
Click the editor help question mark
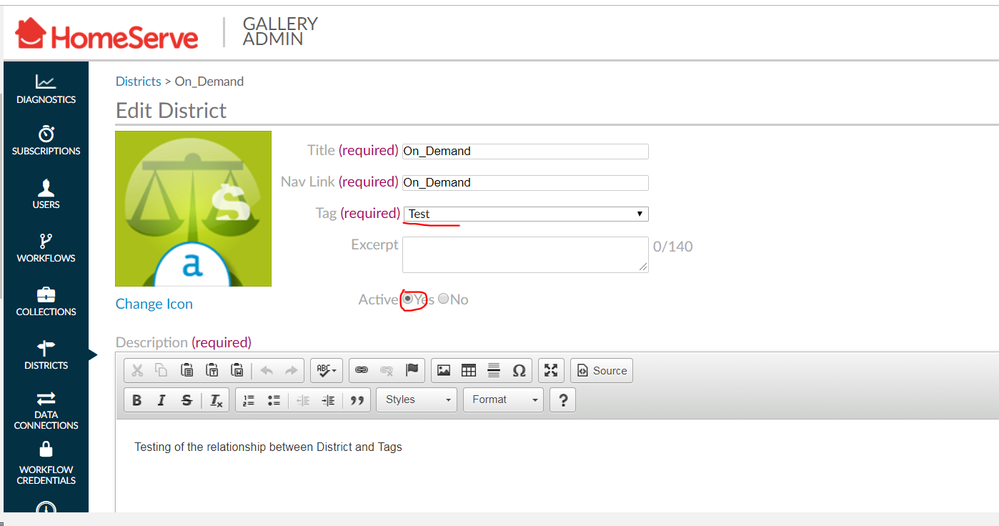(563, 400)
